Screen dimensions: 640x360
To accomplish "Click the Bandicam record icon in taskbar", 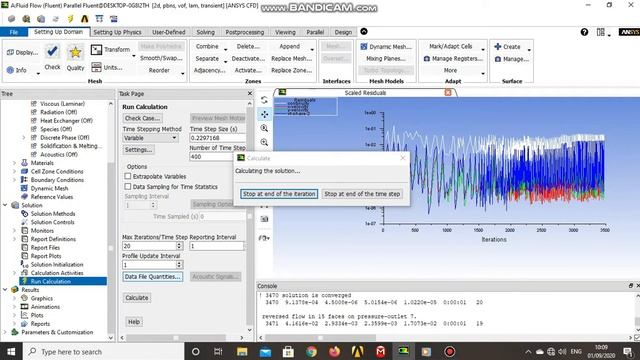I will coord(449,351).
